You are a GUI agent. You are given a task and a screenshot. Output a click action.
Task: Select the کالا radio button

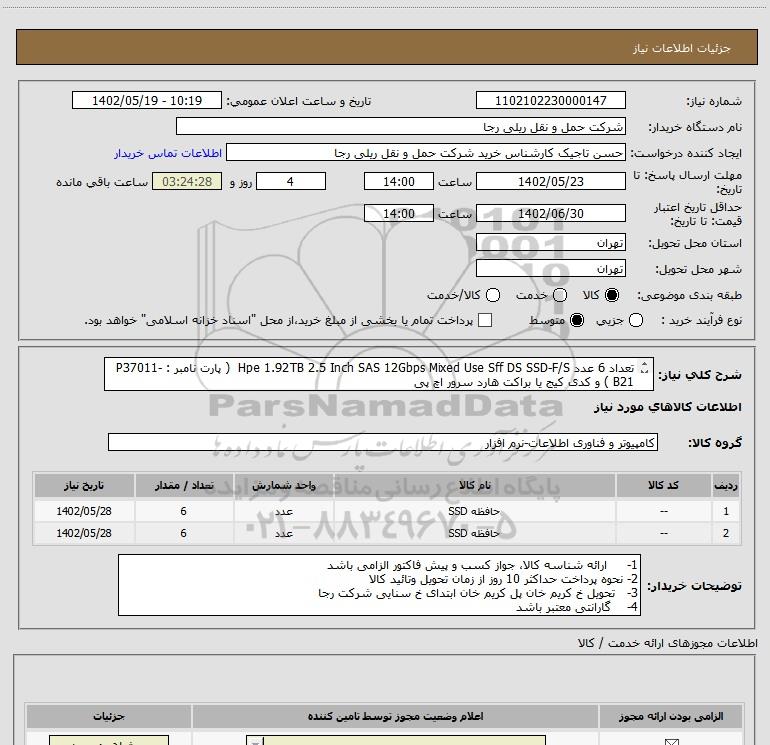612,295
